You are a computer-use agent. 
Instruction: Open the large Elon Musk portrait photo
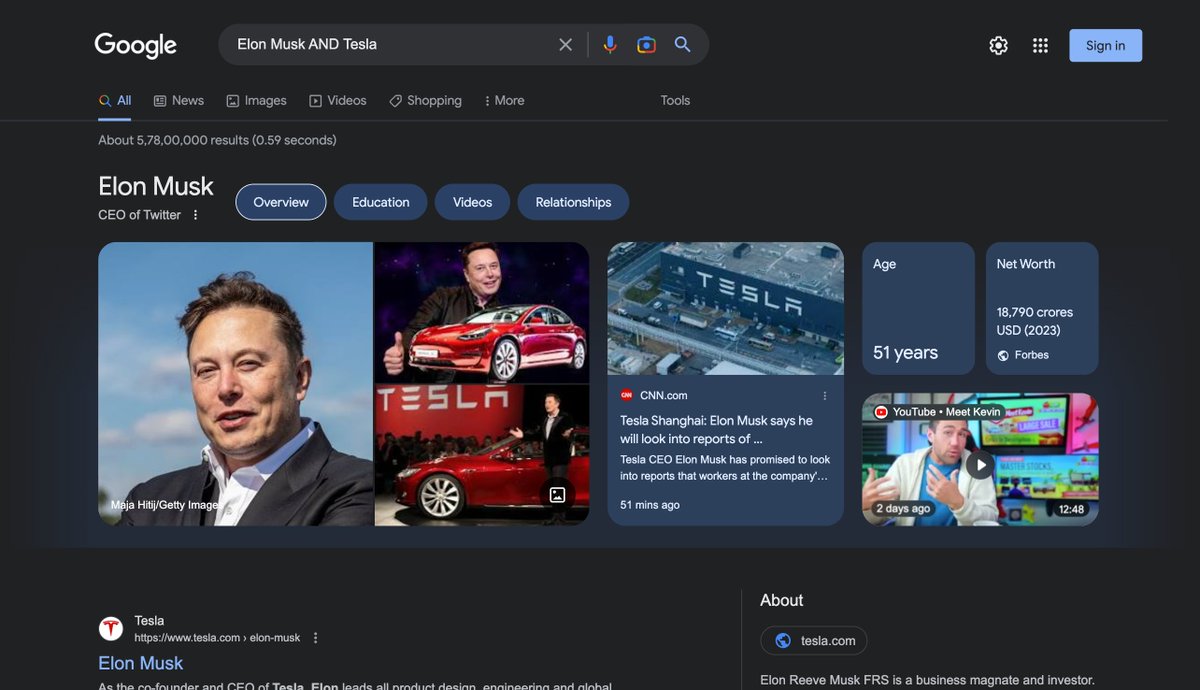click(235, 384)
